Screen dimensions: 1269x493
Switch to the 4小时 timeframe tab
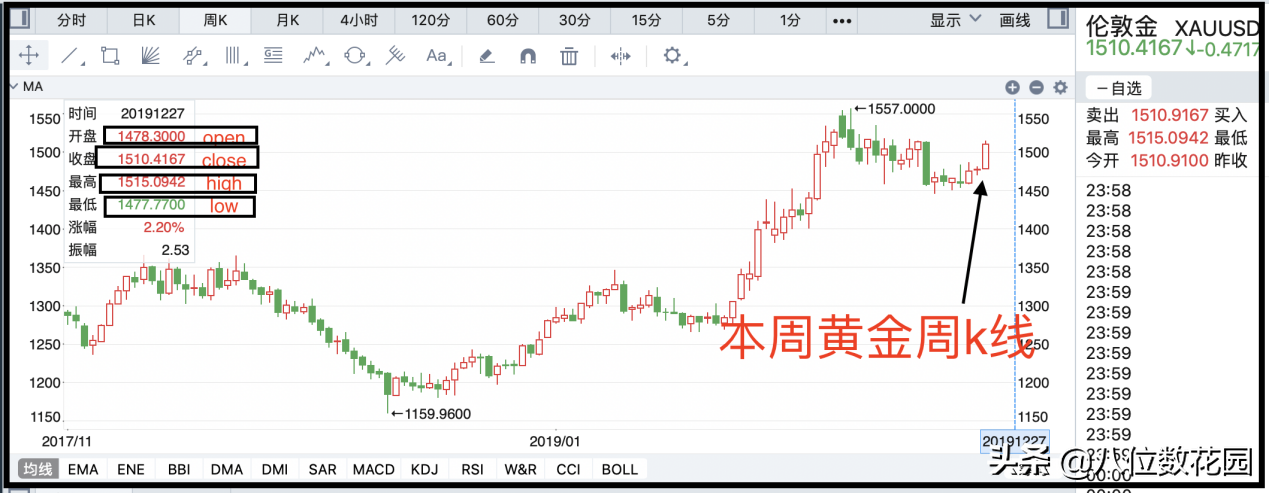pyautogui.click(x=359, y=20)
